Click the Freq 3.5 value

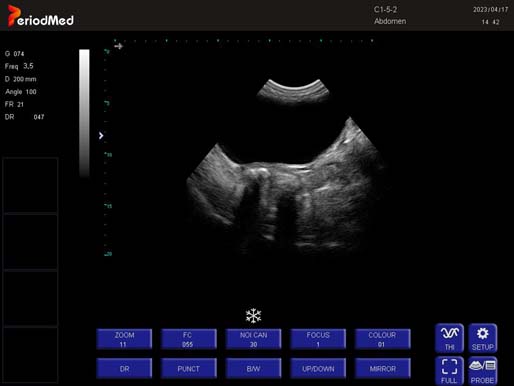(19, 66)
